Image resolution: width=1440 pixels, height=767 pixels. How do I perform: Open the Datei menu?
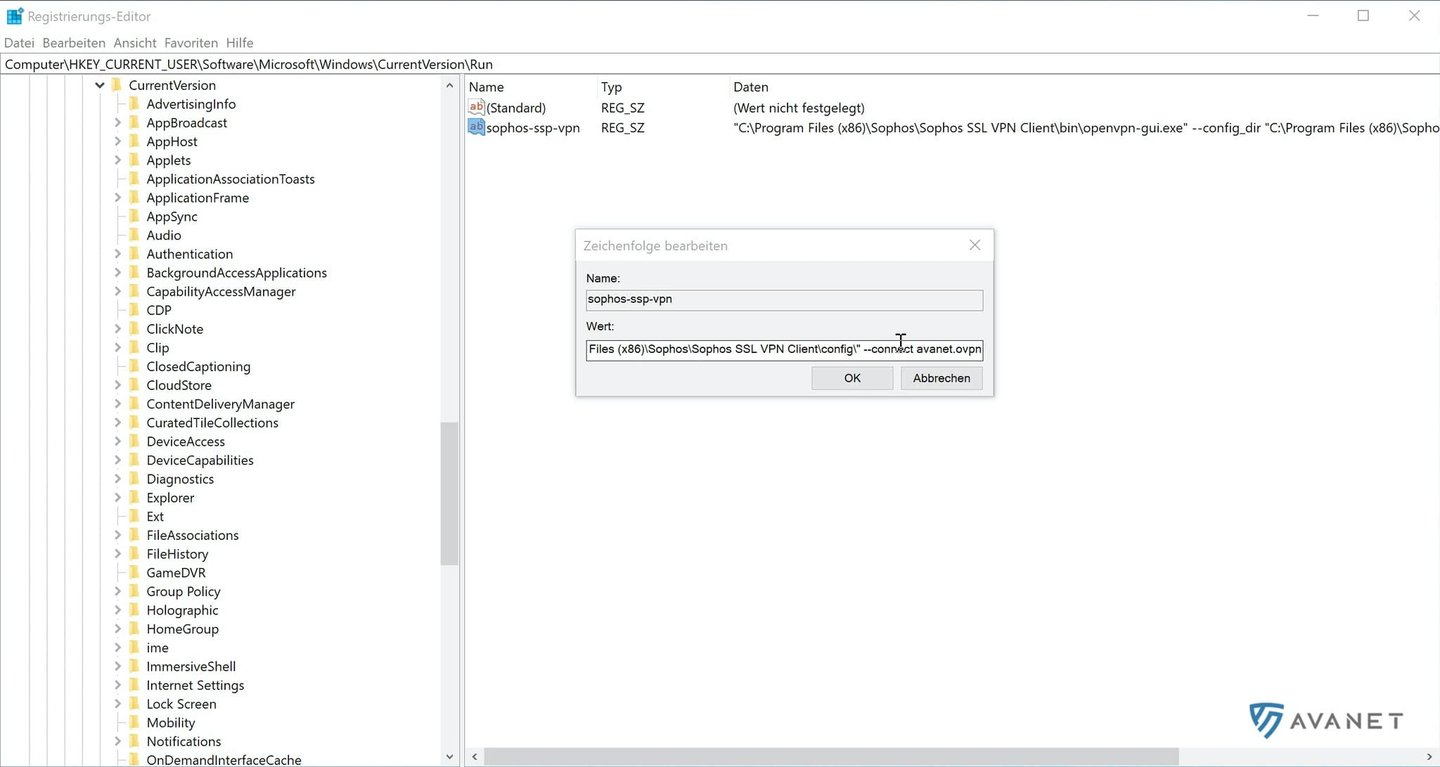coord(19,43)
